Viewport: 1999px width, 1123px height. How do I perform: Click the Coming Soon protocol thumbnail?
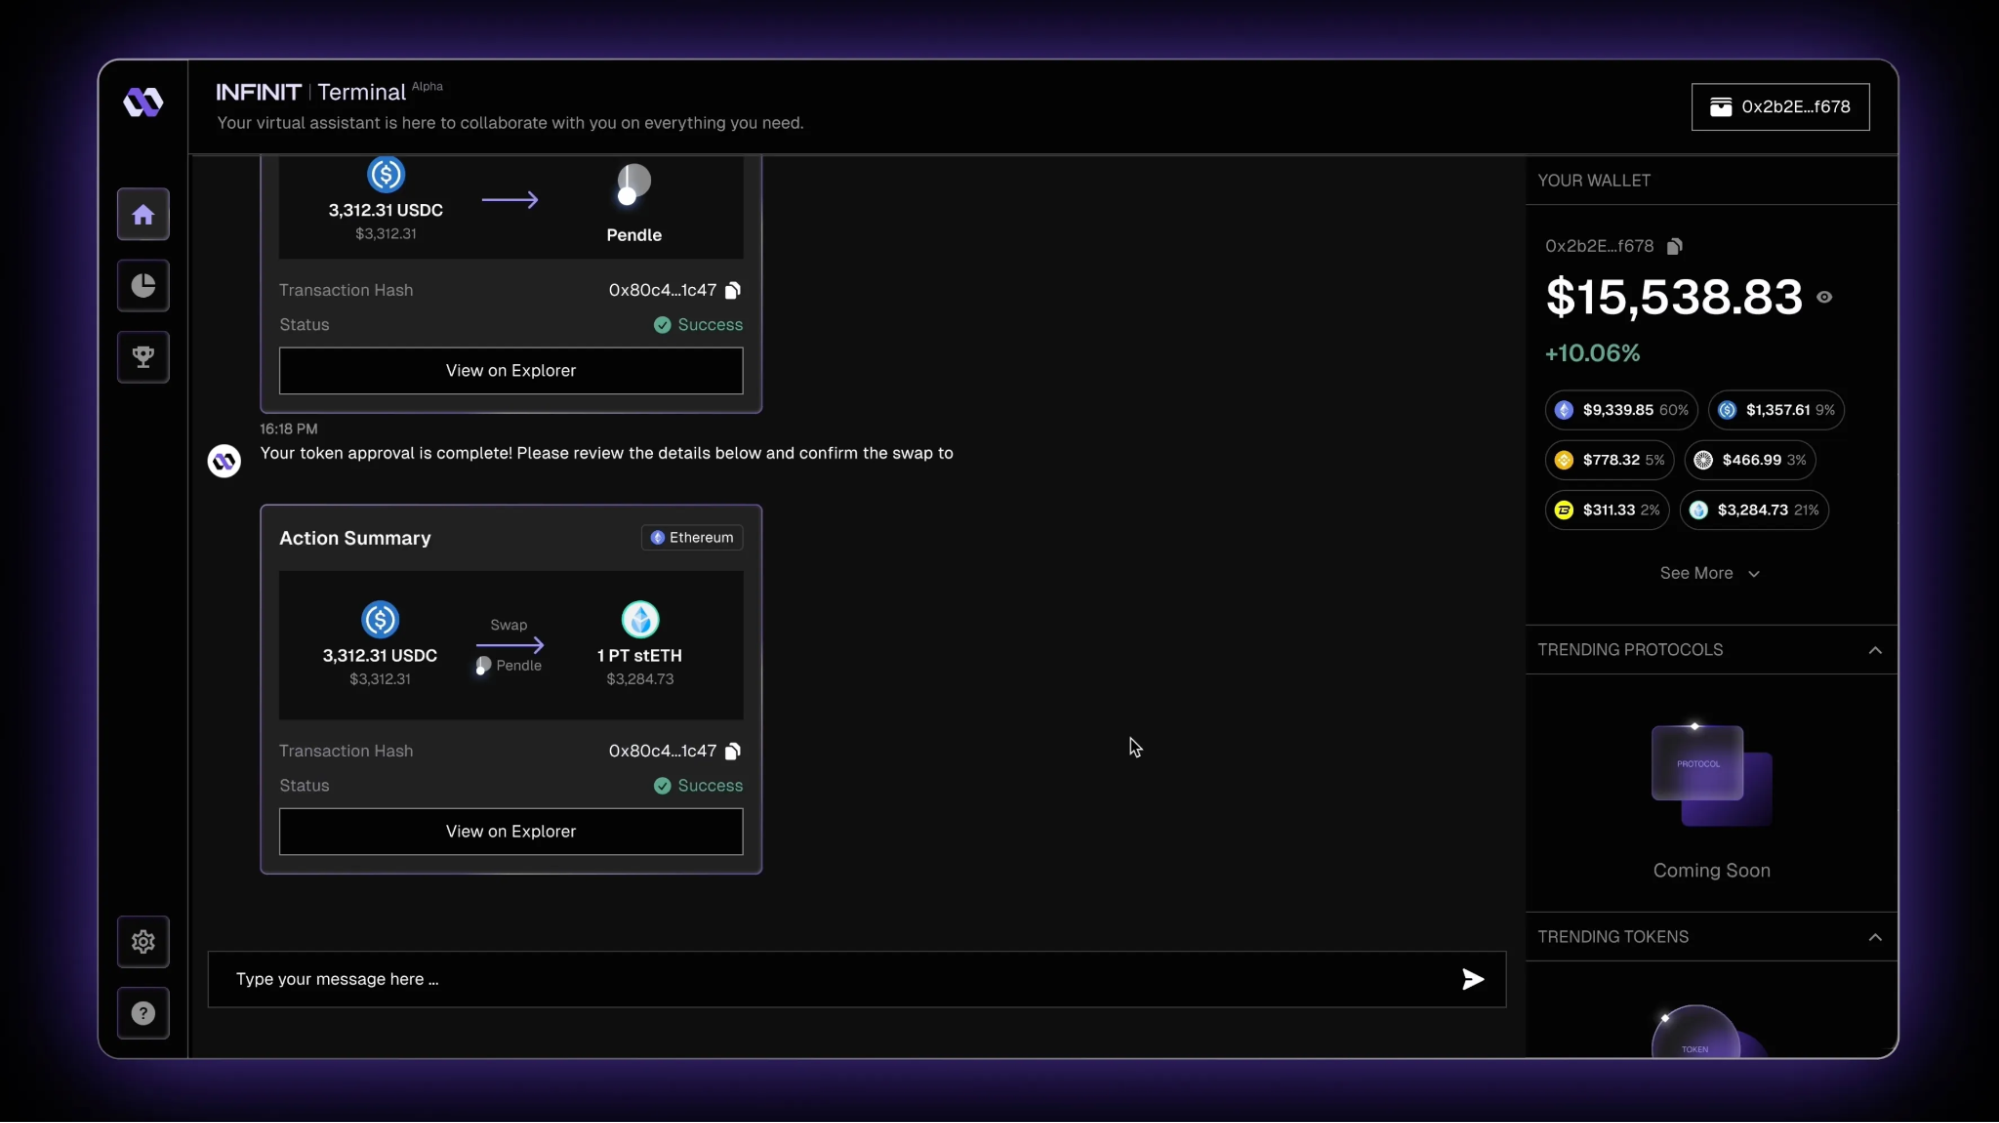click(x=1711, y=775)
